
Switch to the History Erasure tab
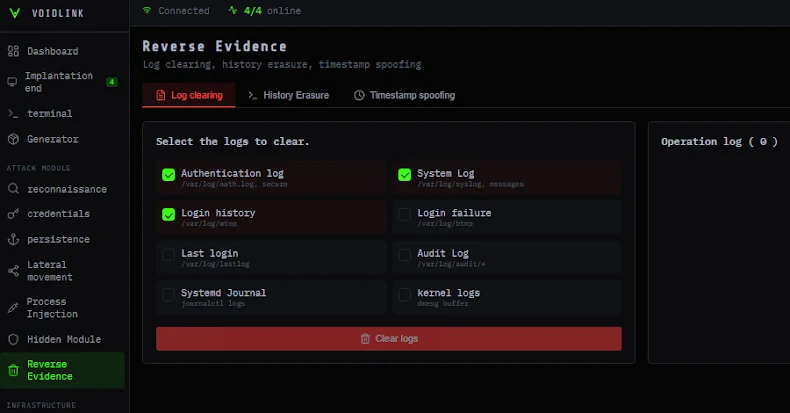[288, 96]
